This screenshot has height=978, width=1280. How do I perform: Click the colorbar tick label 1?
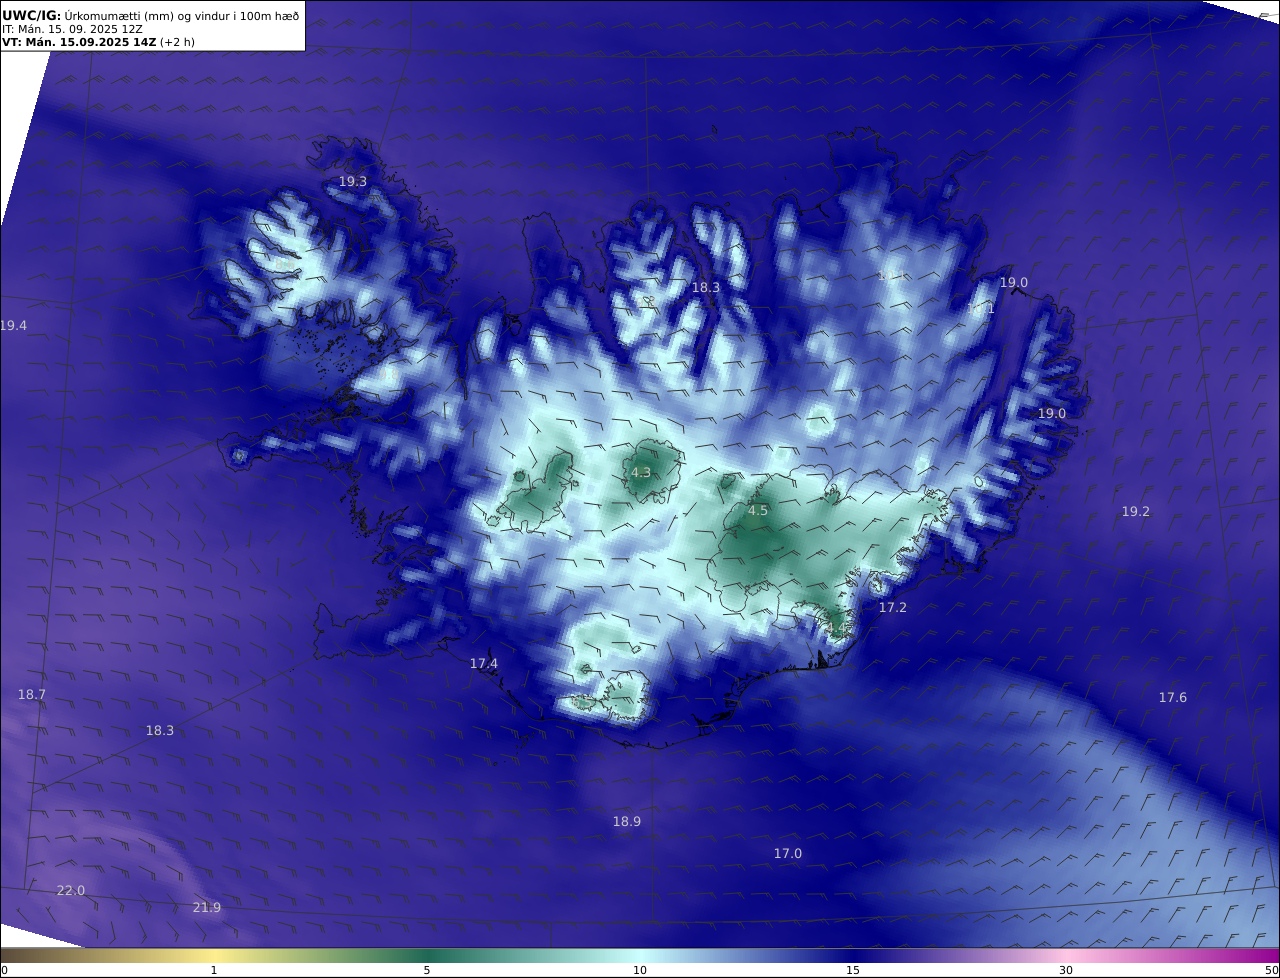pos(214,970)
